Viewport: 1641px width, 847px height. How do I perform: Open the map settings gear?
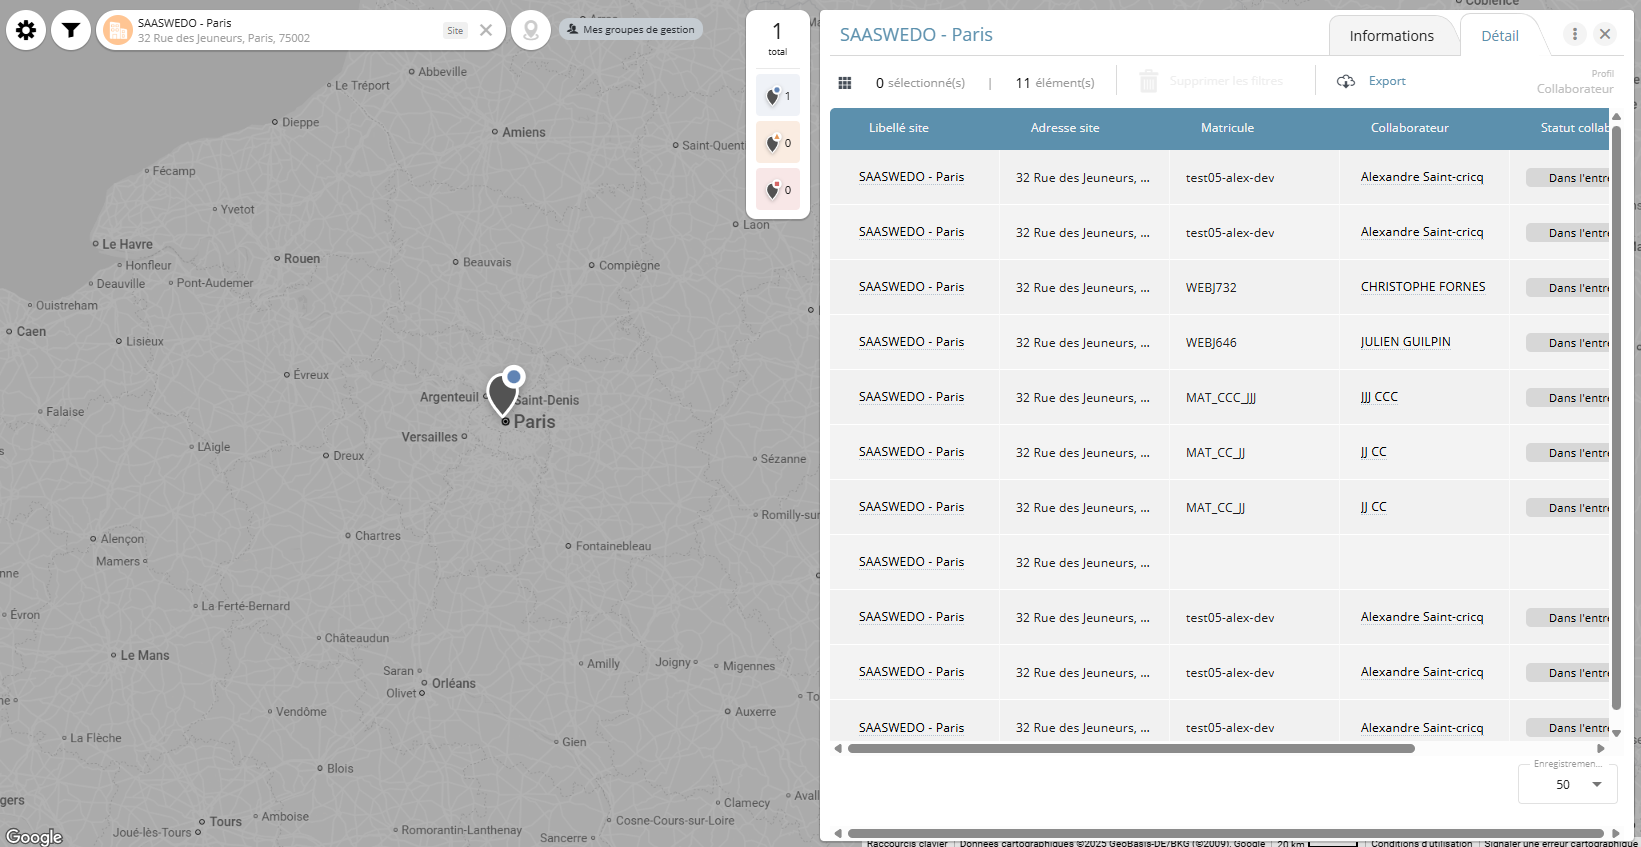[26, 30]
